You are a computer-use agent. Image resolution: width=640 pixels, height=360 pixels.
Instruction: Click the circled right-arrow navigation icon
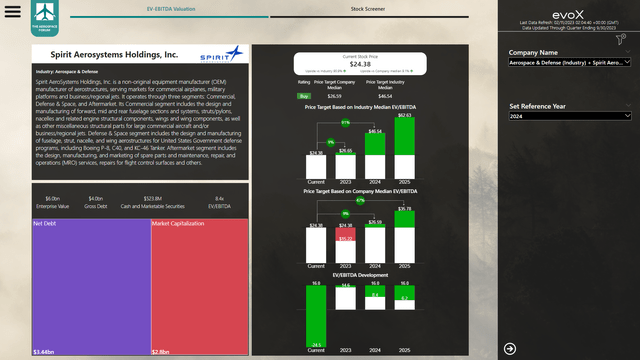510,349
